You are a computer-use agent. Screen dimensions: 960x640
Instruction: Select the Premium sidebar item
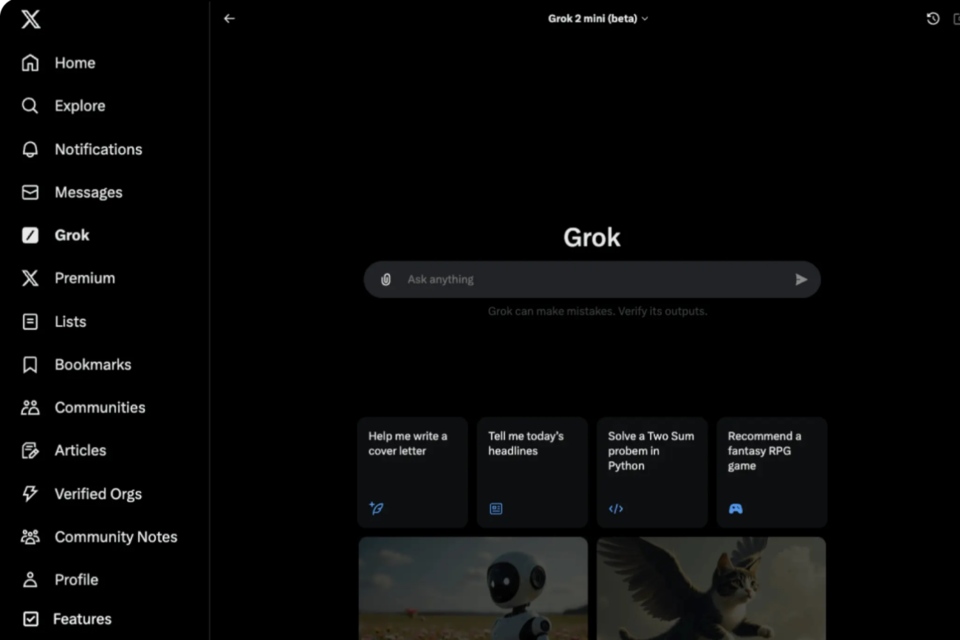[84, 278]
